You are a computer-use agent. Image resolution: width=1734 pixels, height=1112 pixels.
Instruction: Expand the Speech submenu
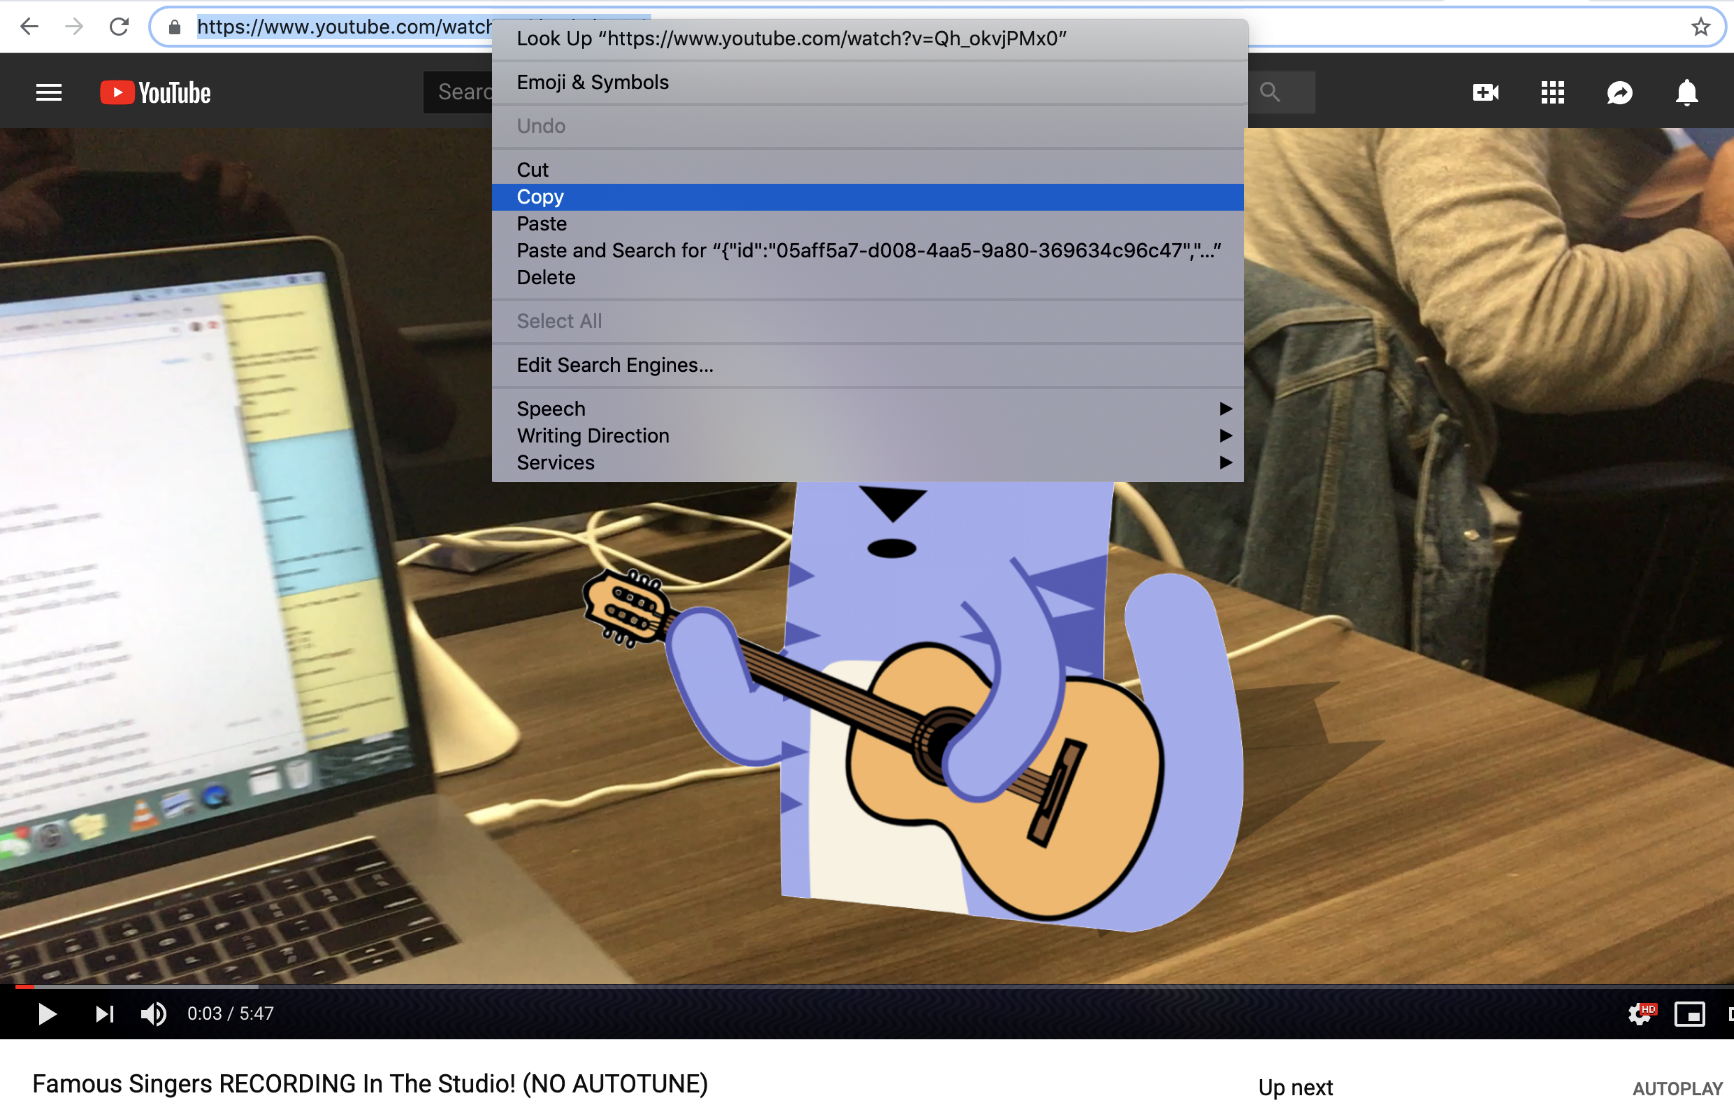point(867,409)
